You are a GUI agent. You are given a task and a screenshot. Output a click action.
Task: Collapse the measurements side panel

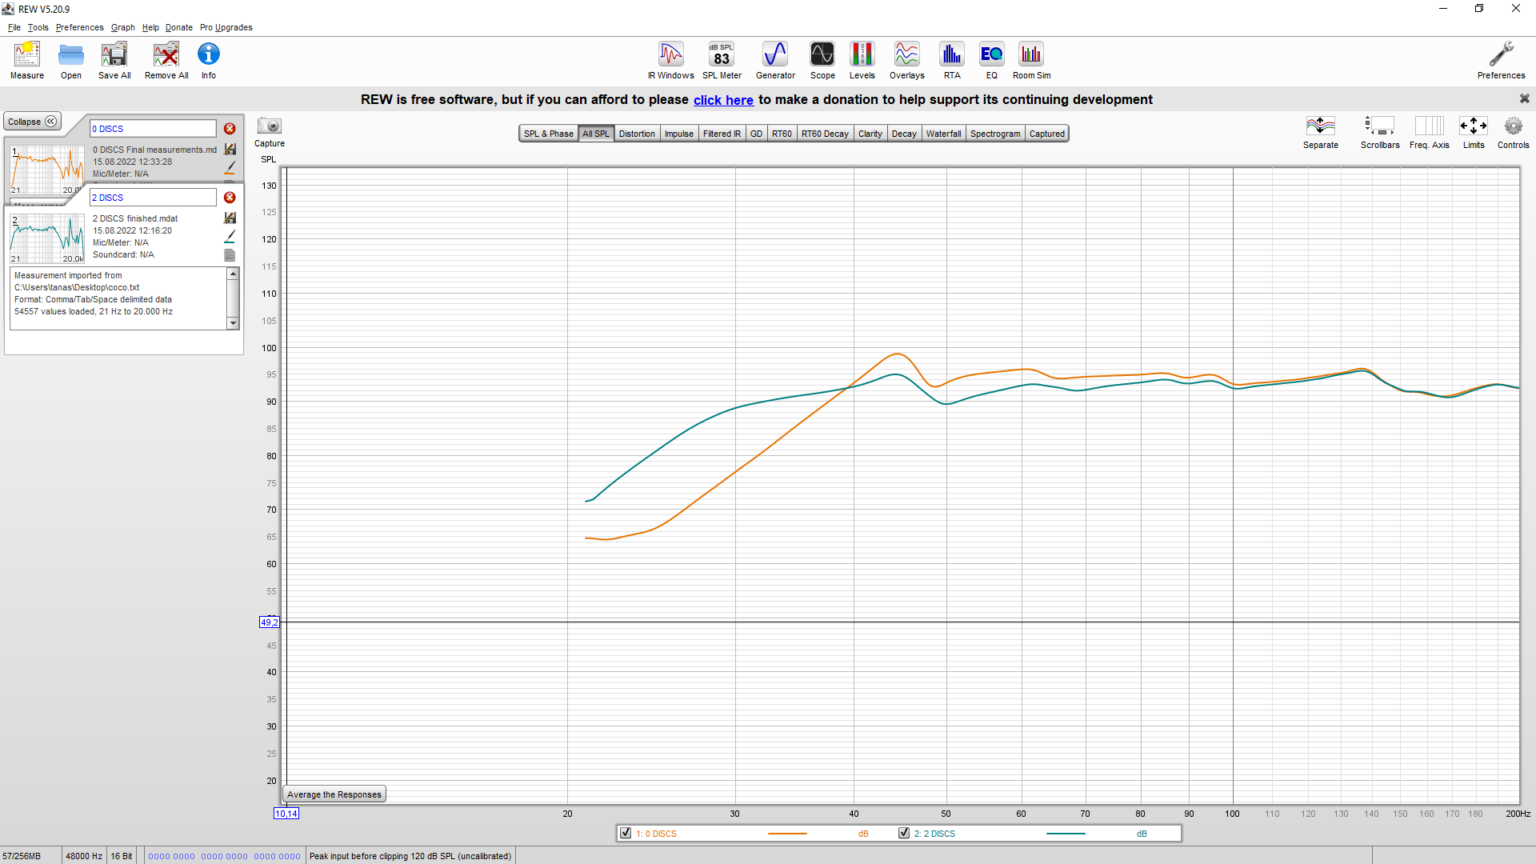[33, 122]
